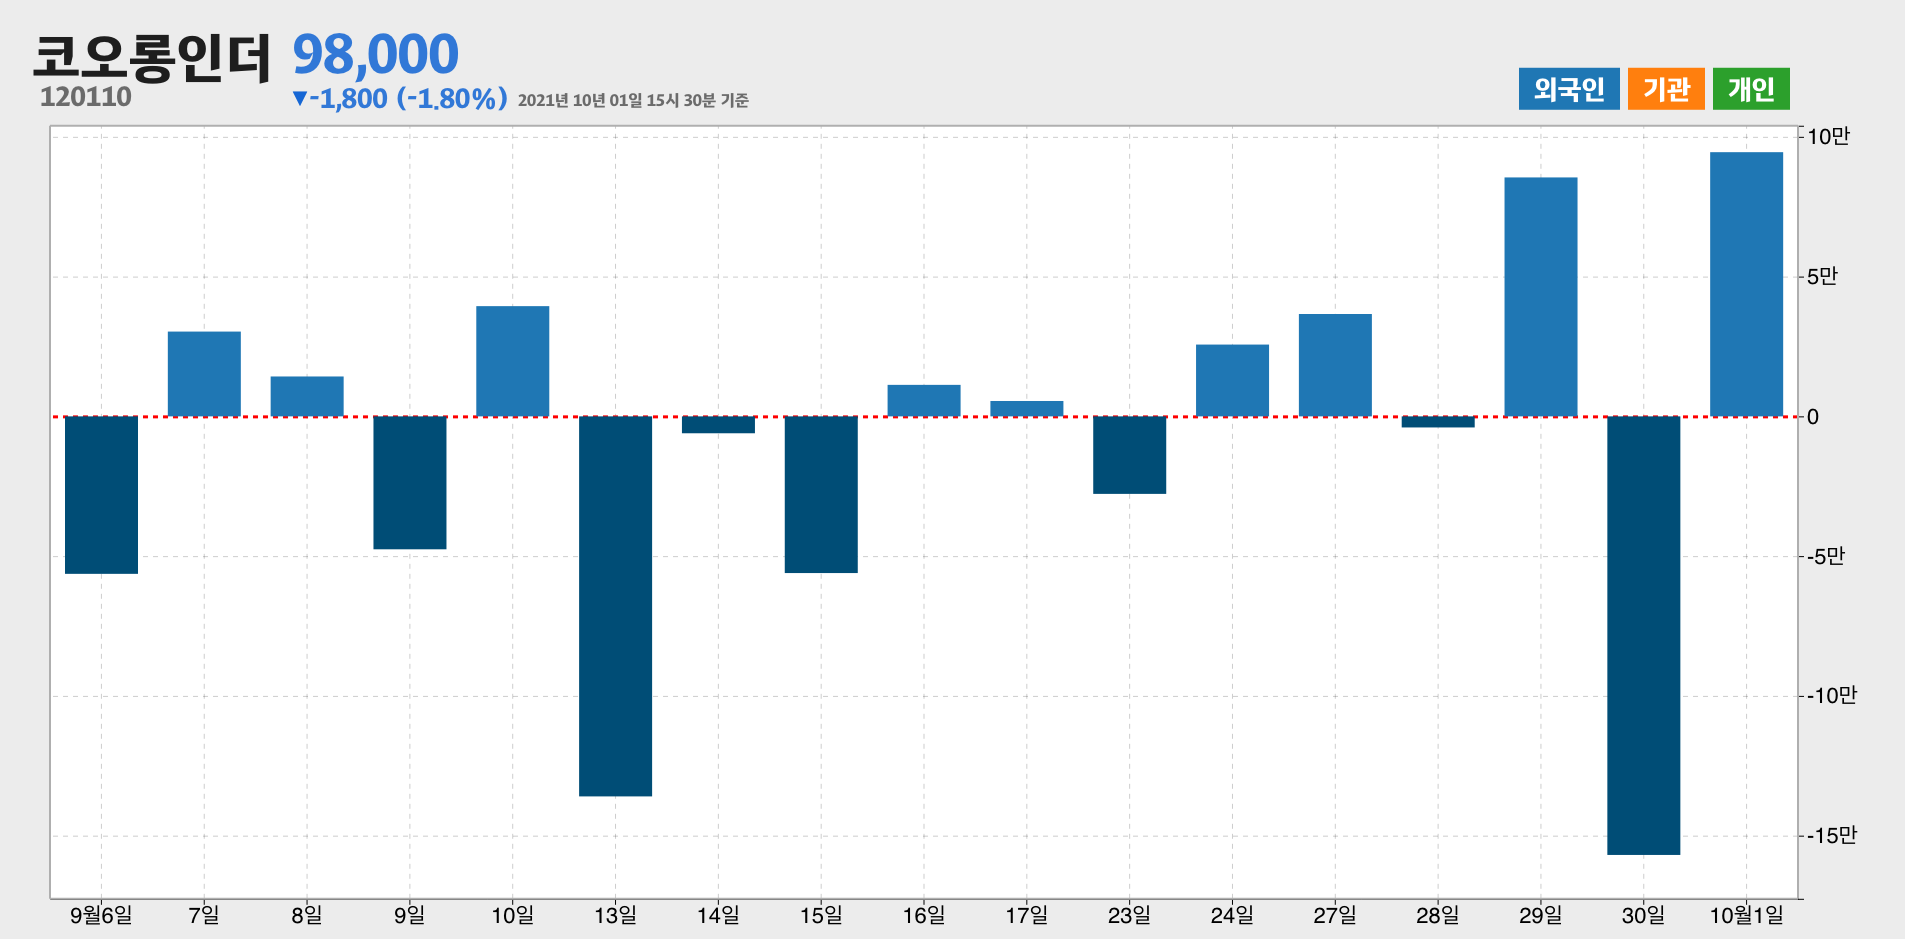The width and height of the screenshot is (1920, 939).
Task: Click the 10일 positive bar
Action: click(513, 361)
